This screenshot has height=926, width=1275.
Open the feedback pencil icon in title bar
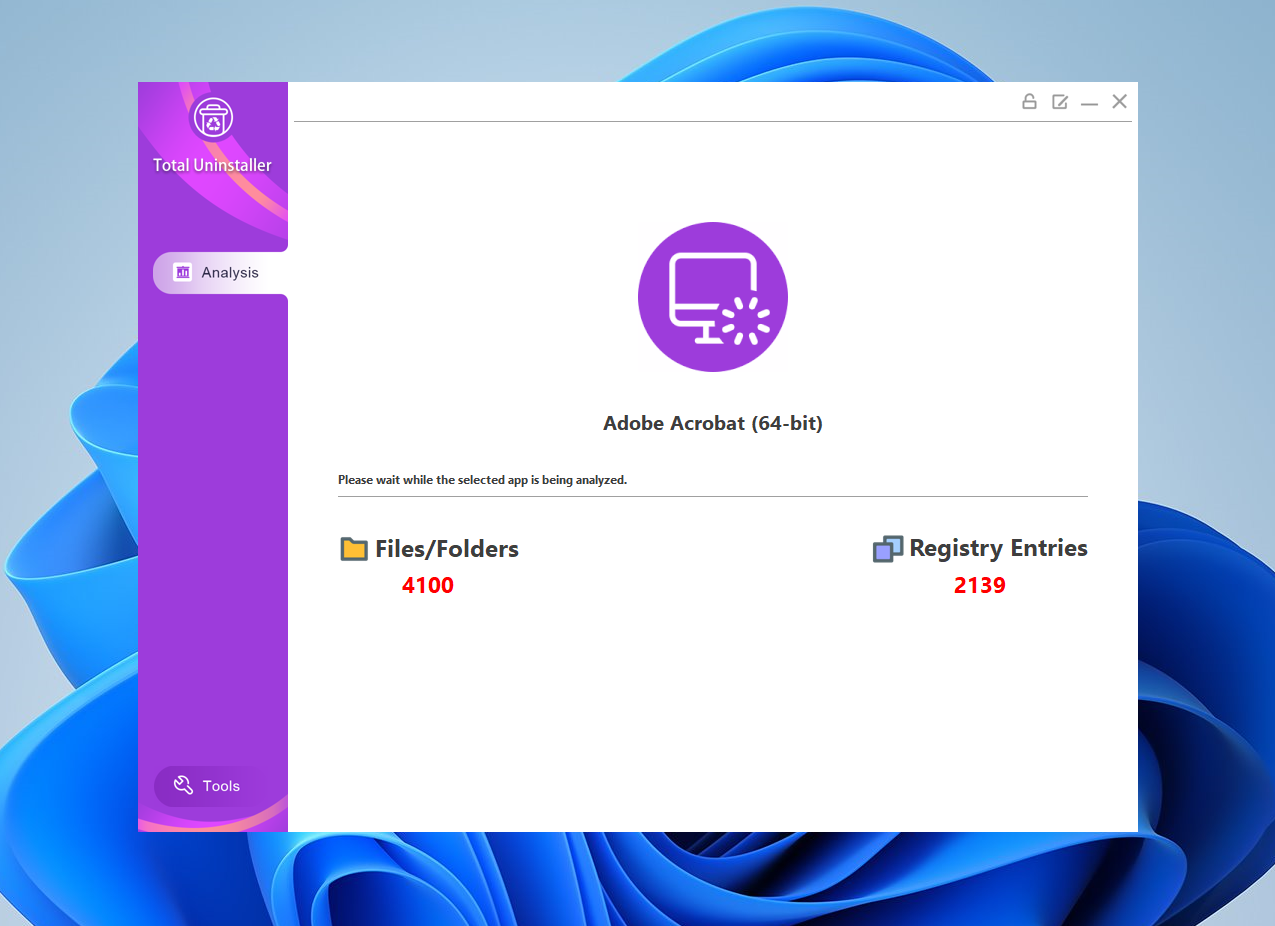(x=1059, y=101)
